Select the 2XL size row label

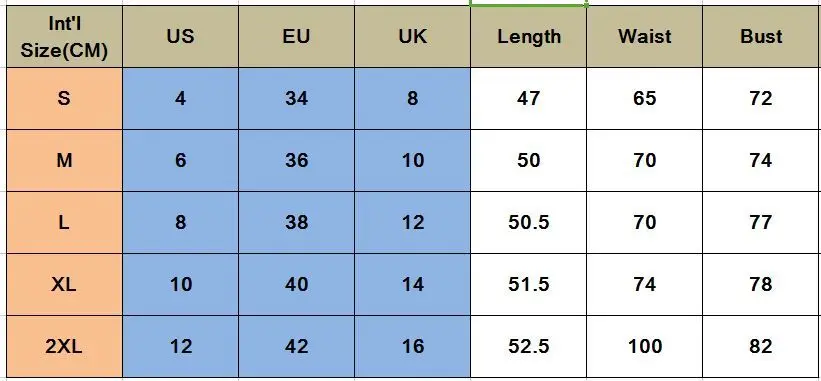(64, 346)
